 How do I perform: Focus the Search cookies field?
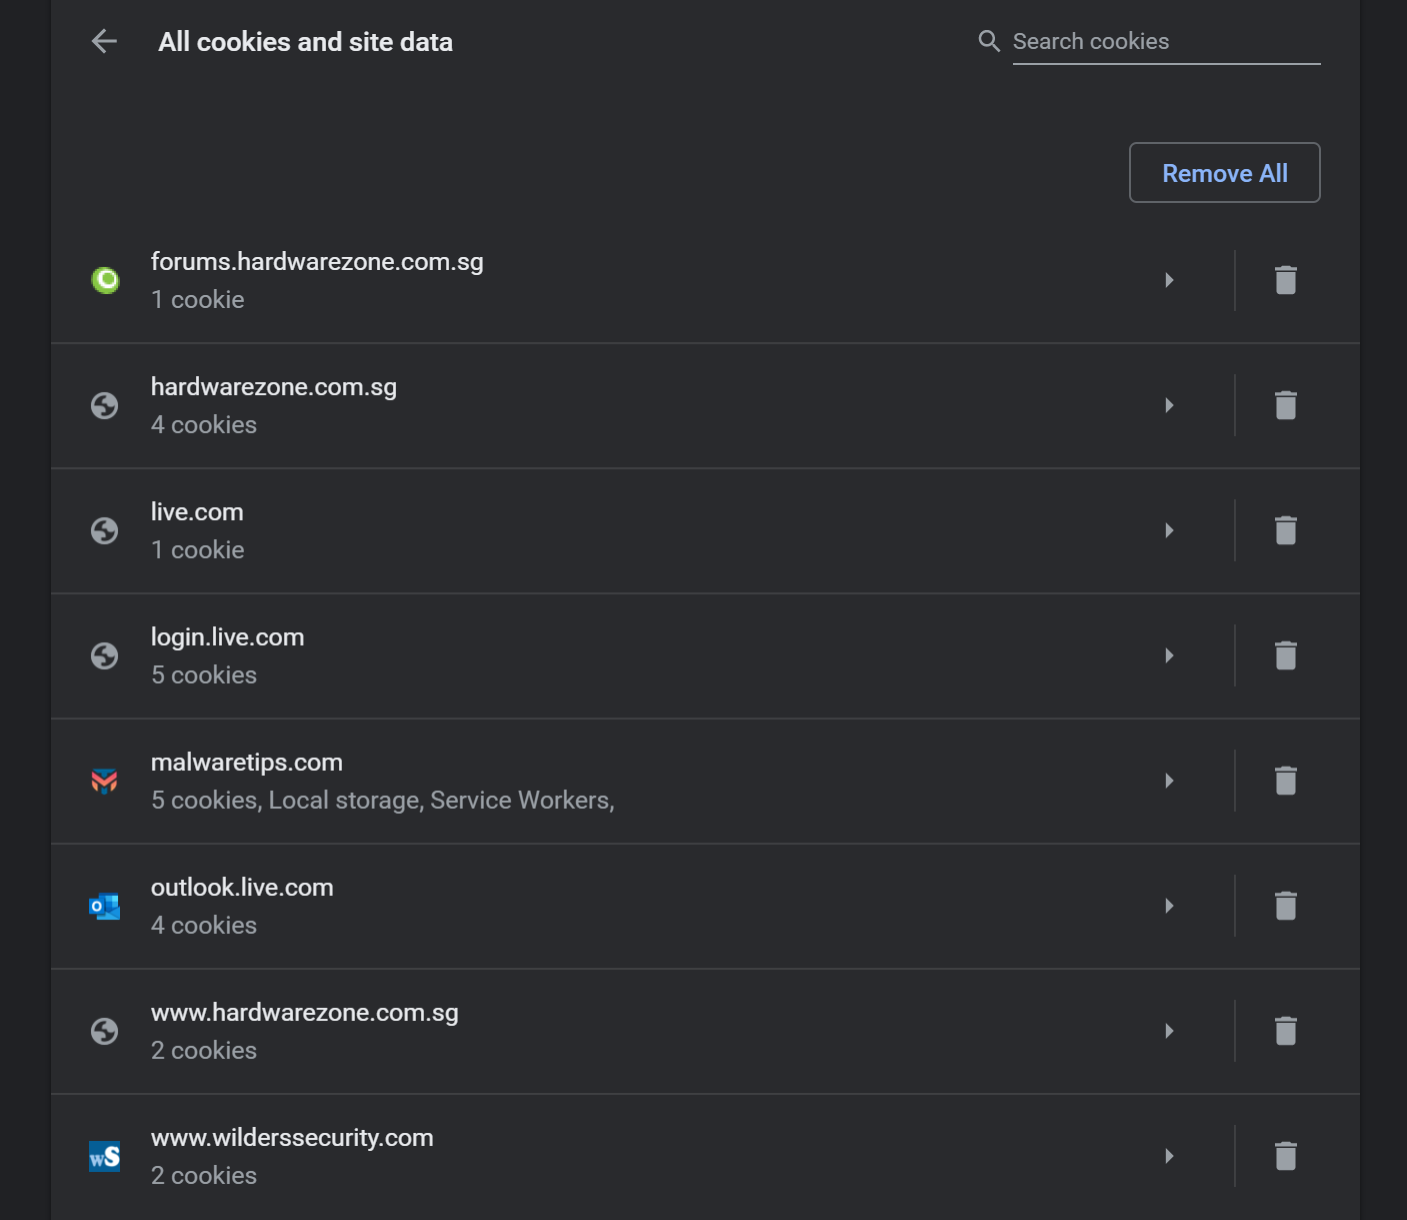1165,42
